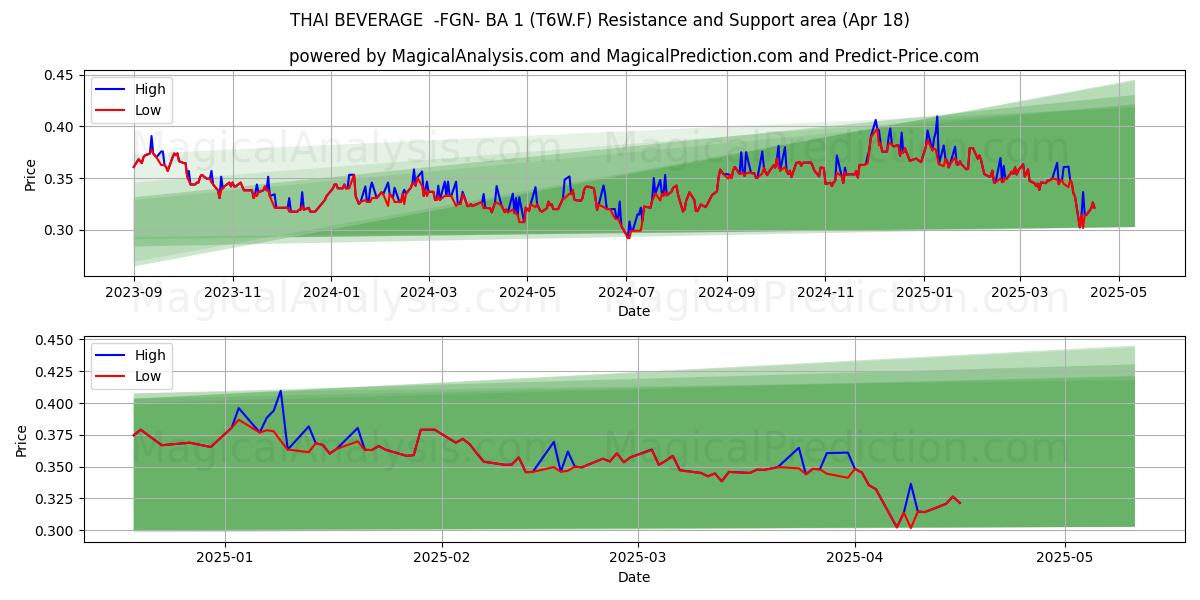Click the 'Price' axis label of upper chart
Screen dimensions: 1200x600
click(x=30, y=175)
